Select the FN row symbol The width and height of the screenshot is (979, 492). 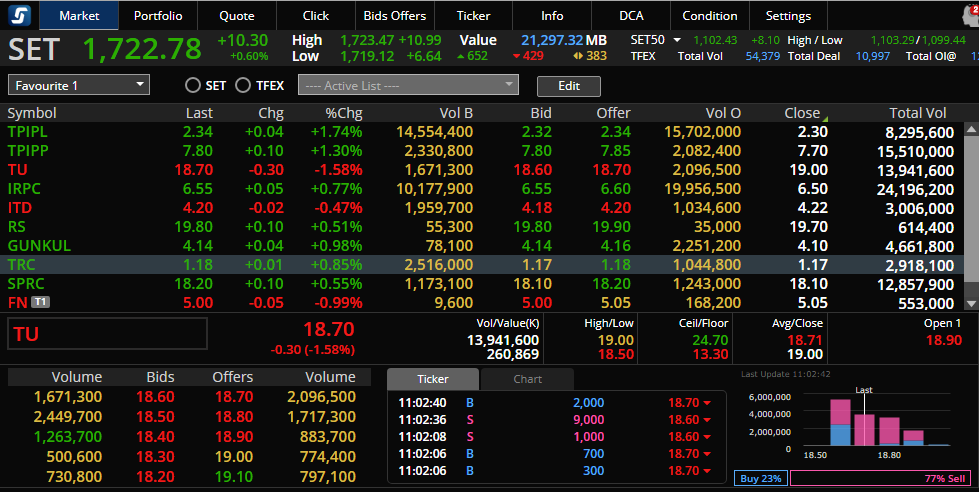tap(17, 303)
